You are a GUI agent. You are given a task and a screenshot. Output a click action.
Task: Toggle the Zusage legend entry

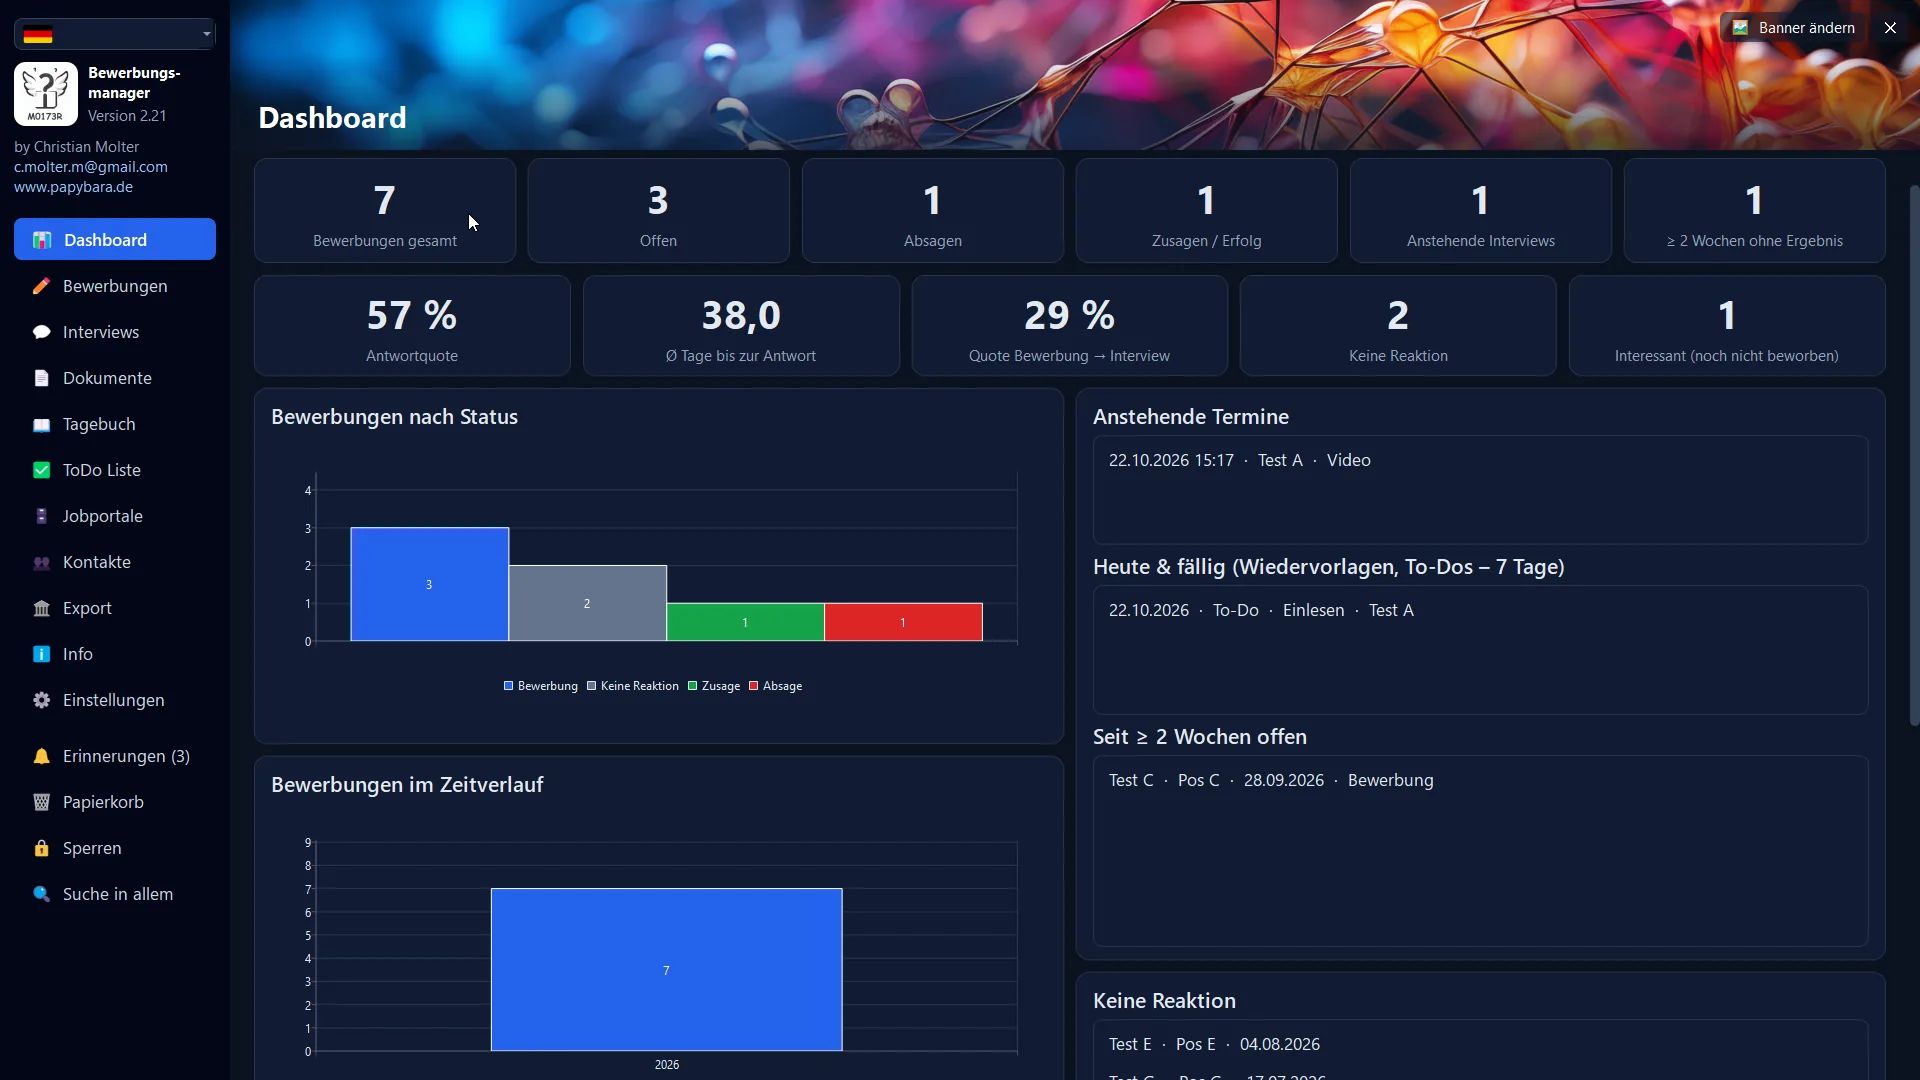pyautogui.click(x=714, y=686)
